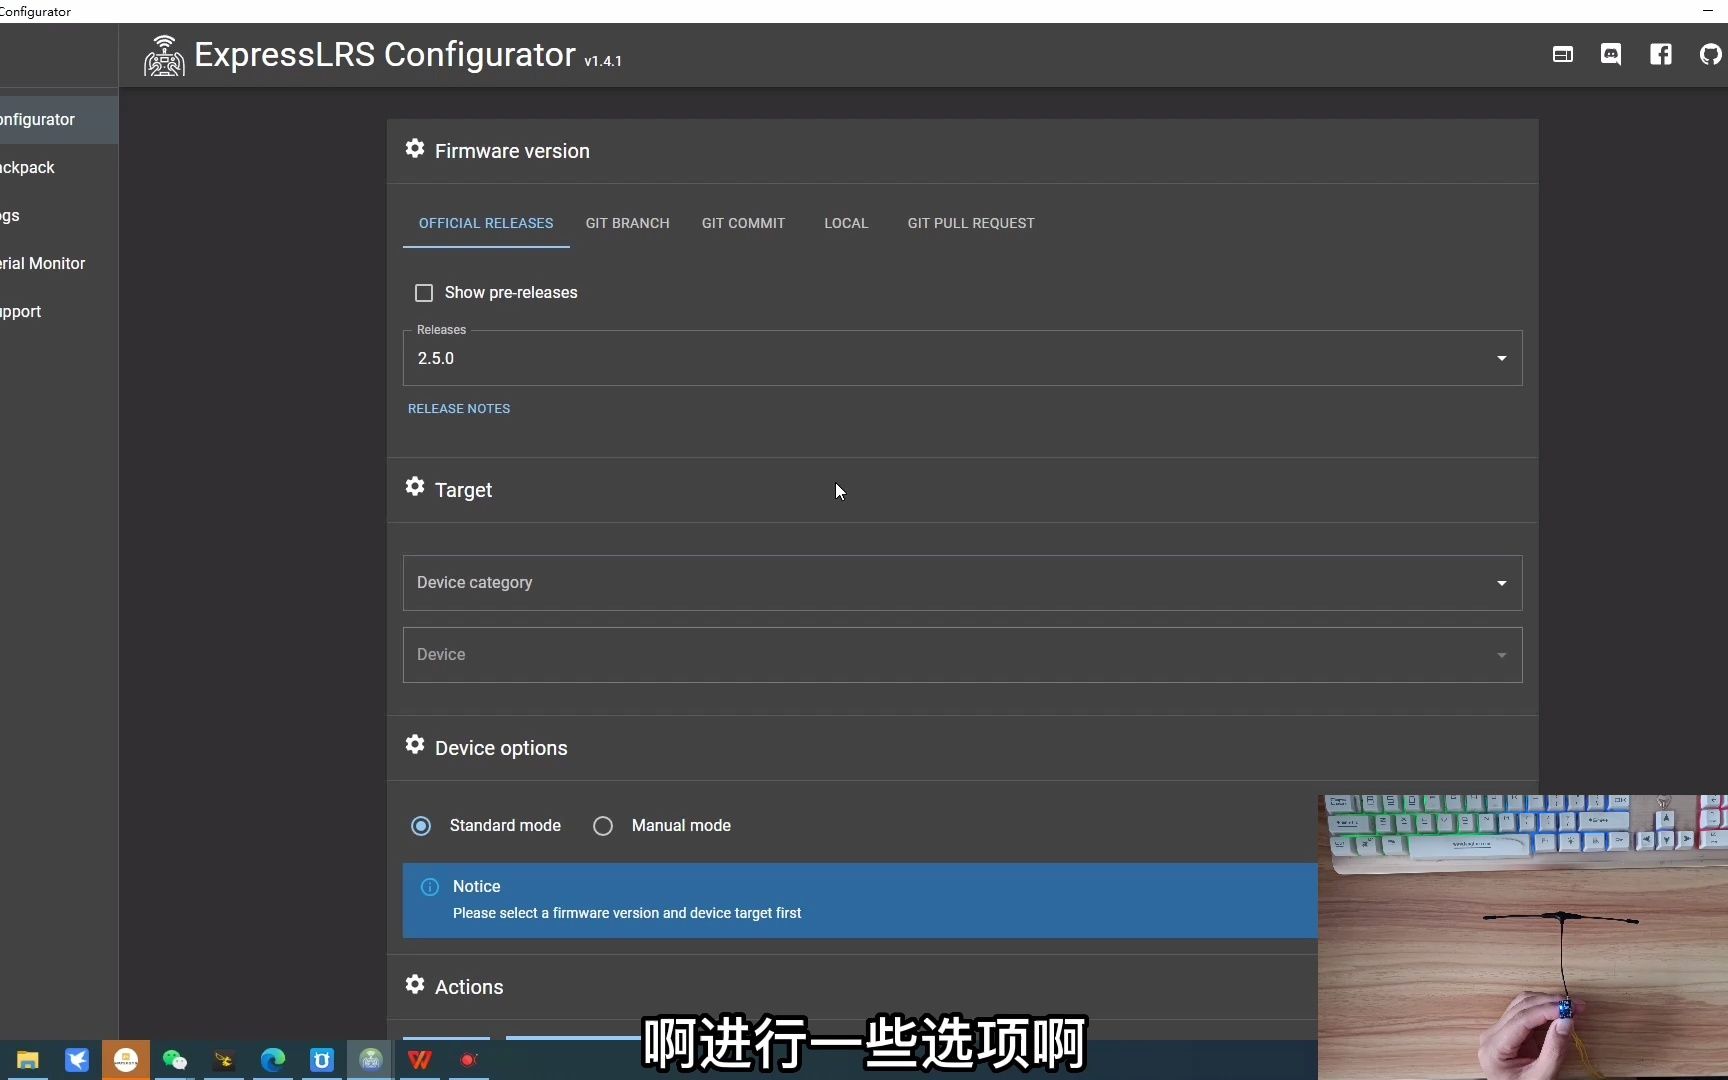Click the Firmware version gear icon
The height and width of the screenshot is (1080, 1728).
(414, 149)
